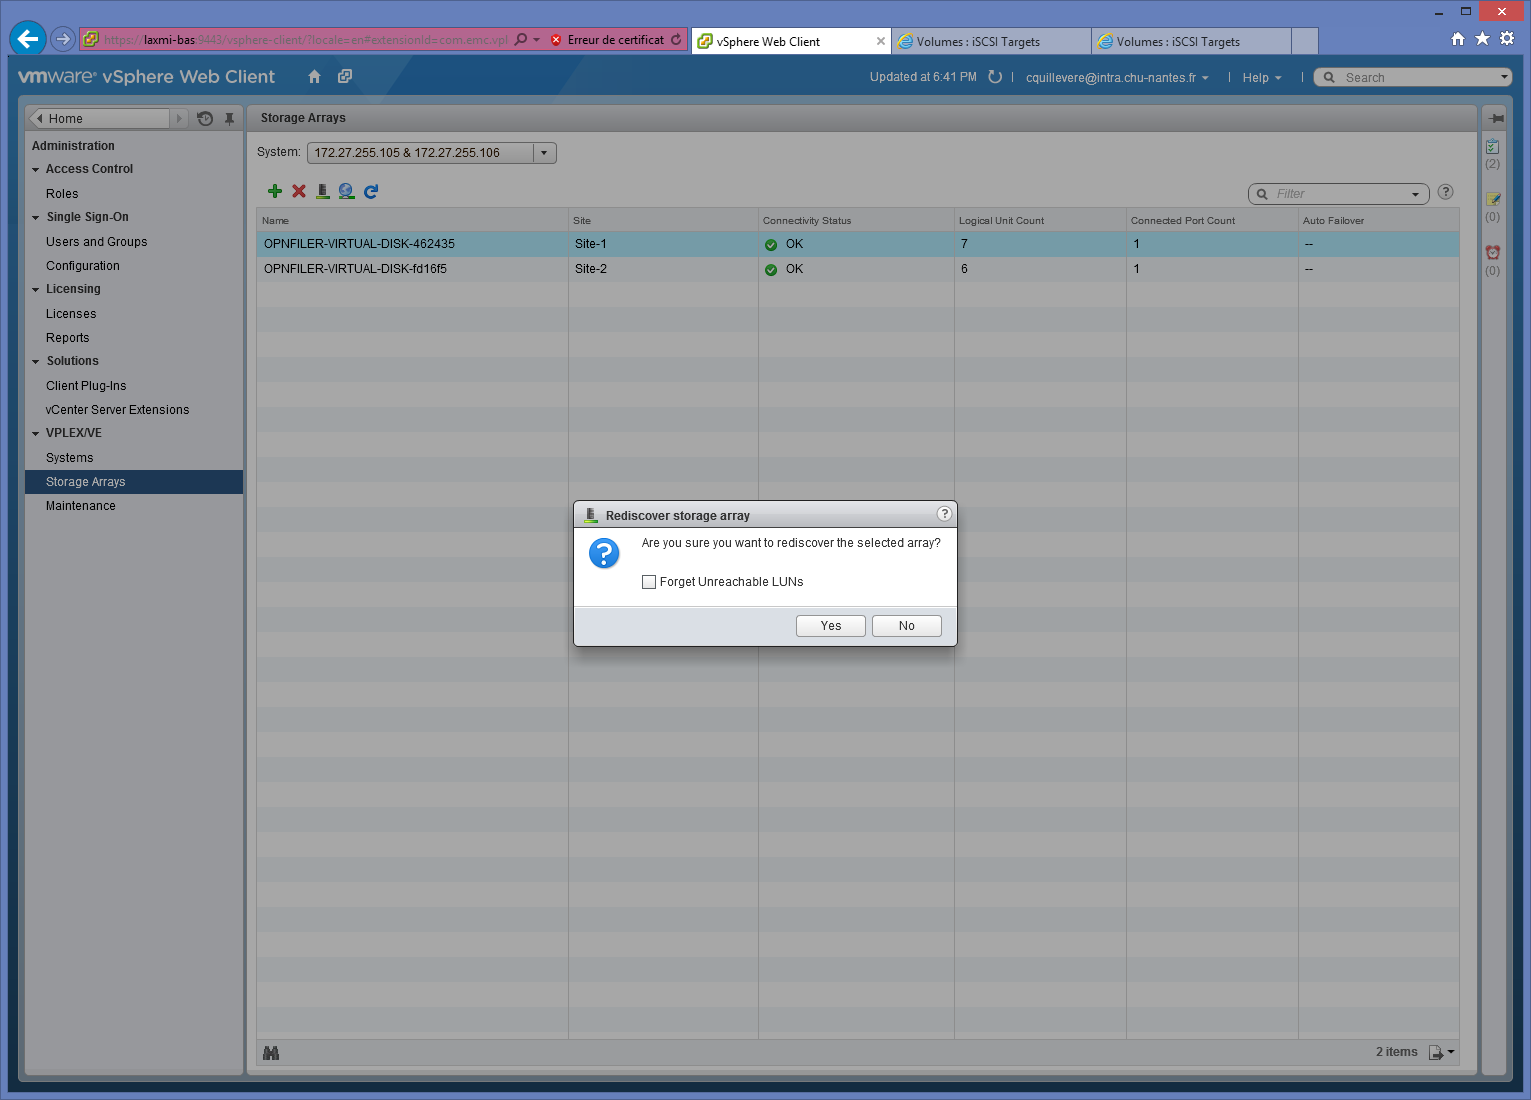Open work in progress notepad icon
1531x1100 pixels.
[x=1492, y=200]
